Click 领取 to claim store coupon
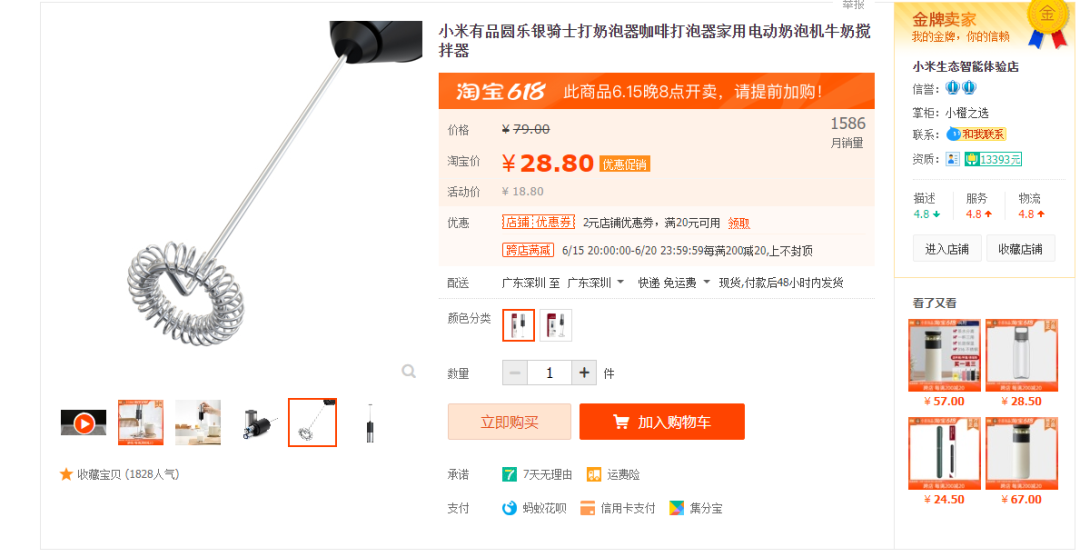 (738, 223)
